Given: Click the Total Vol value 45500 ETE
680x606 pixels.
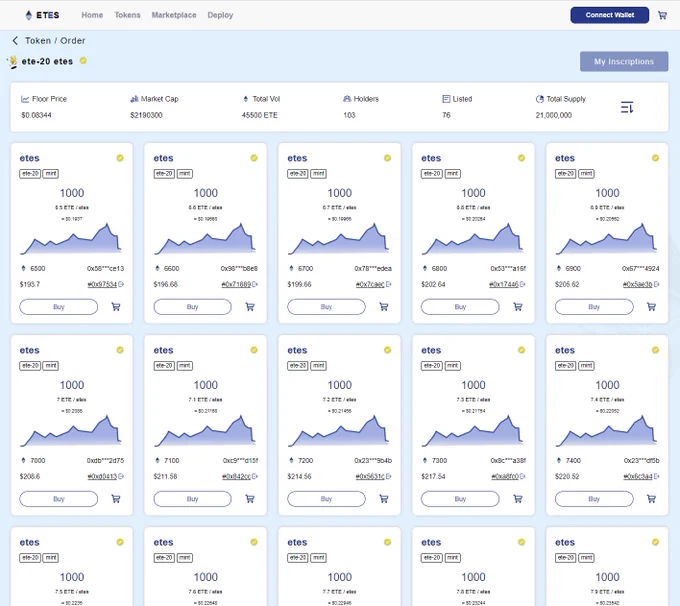Looking at the screenshot, I should point(259,115).
